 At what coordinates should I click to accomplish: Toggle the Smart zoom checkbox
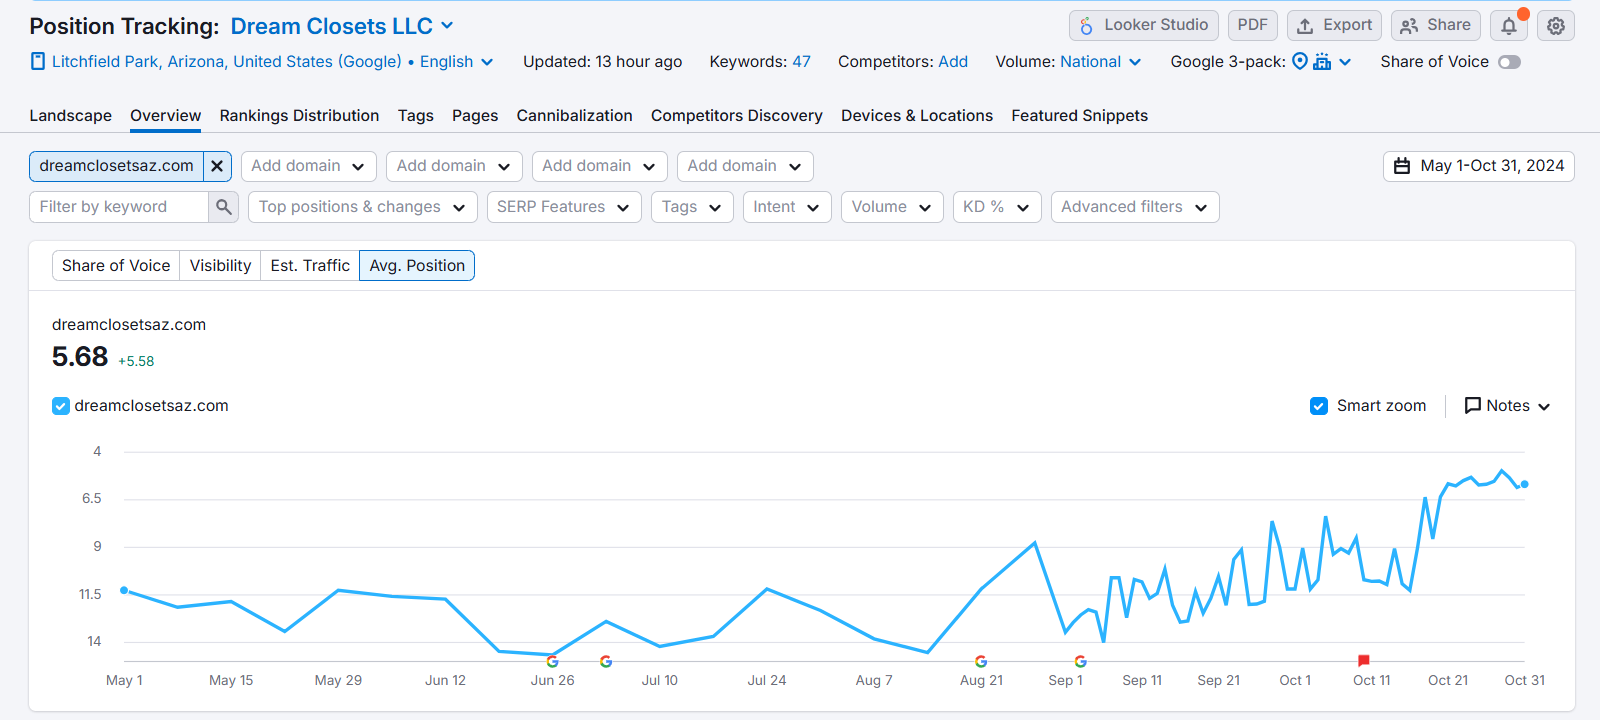pos(1319,406)
